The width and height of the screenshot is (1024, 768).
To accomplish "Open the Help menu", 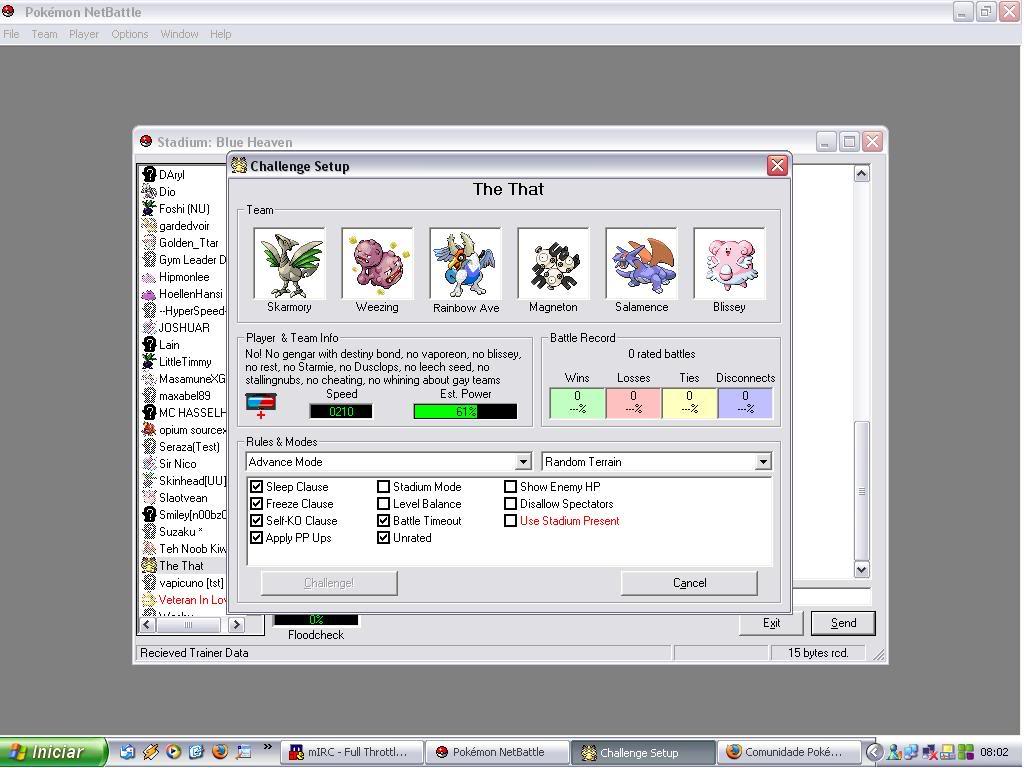I will click(221, 34).
